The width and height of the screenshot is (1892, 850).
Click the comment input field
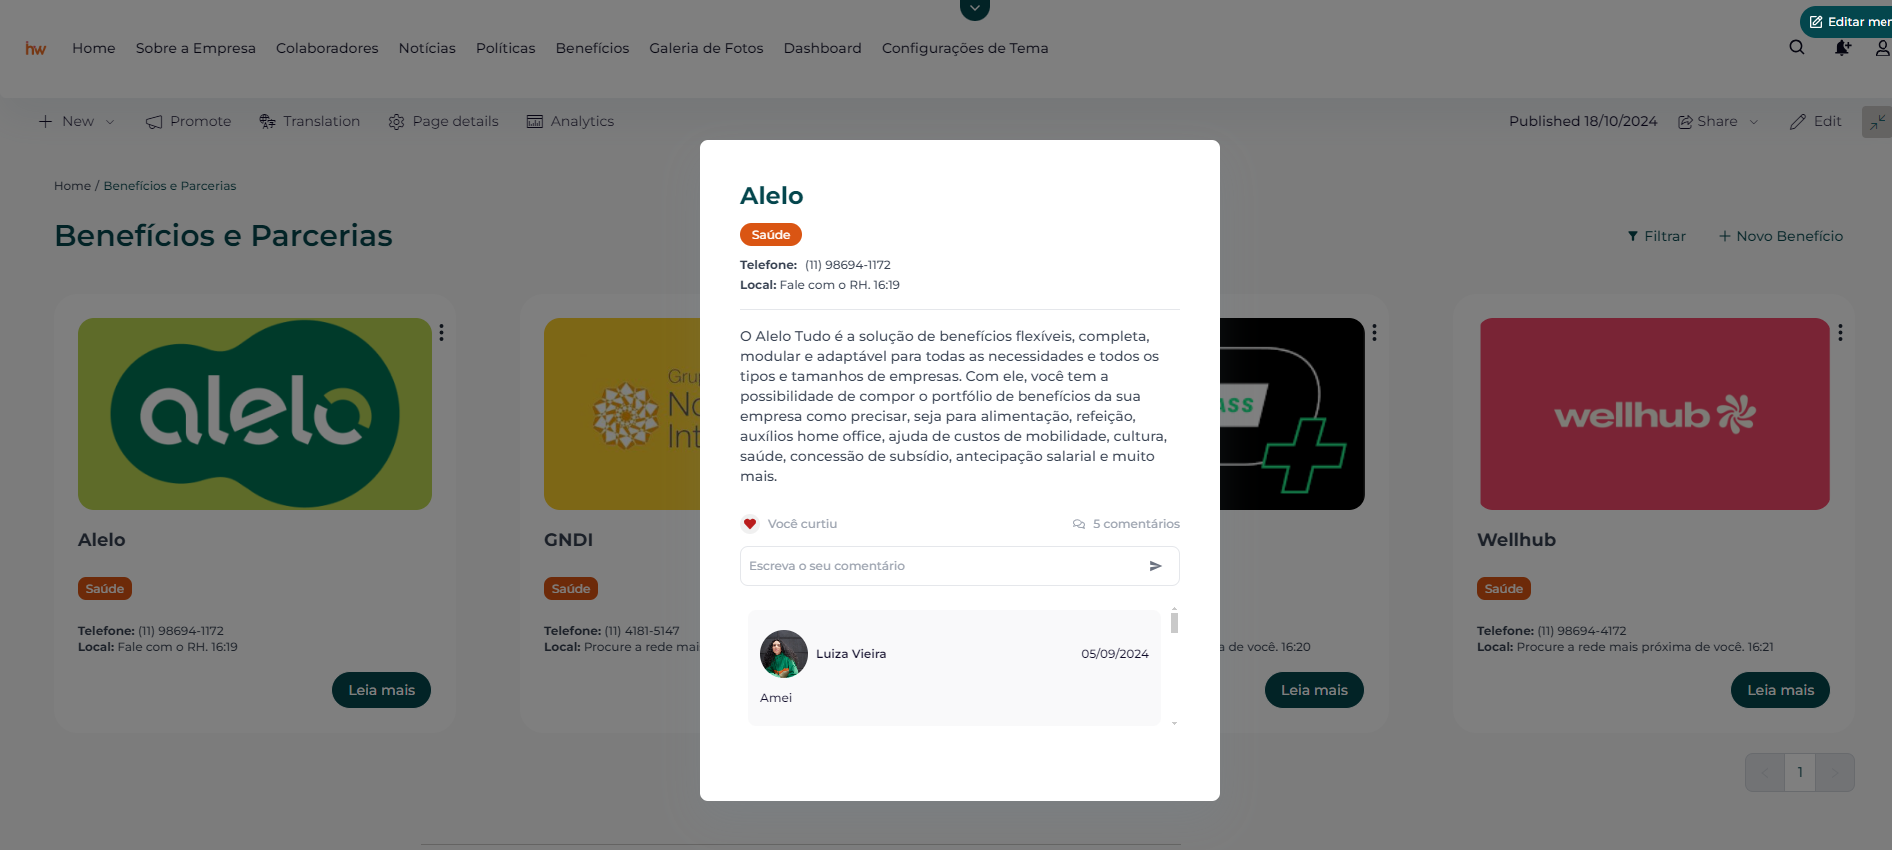pos(940,566)
